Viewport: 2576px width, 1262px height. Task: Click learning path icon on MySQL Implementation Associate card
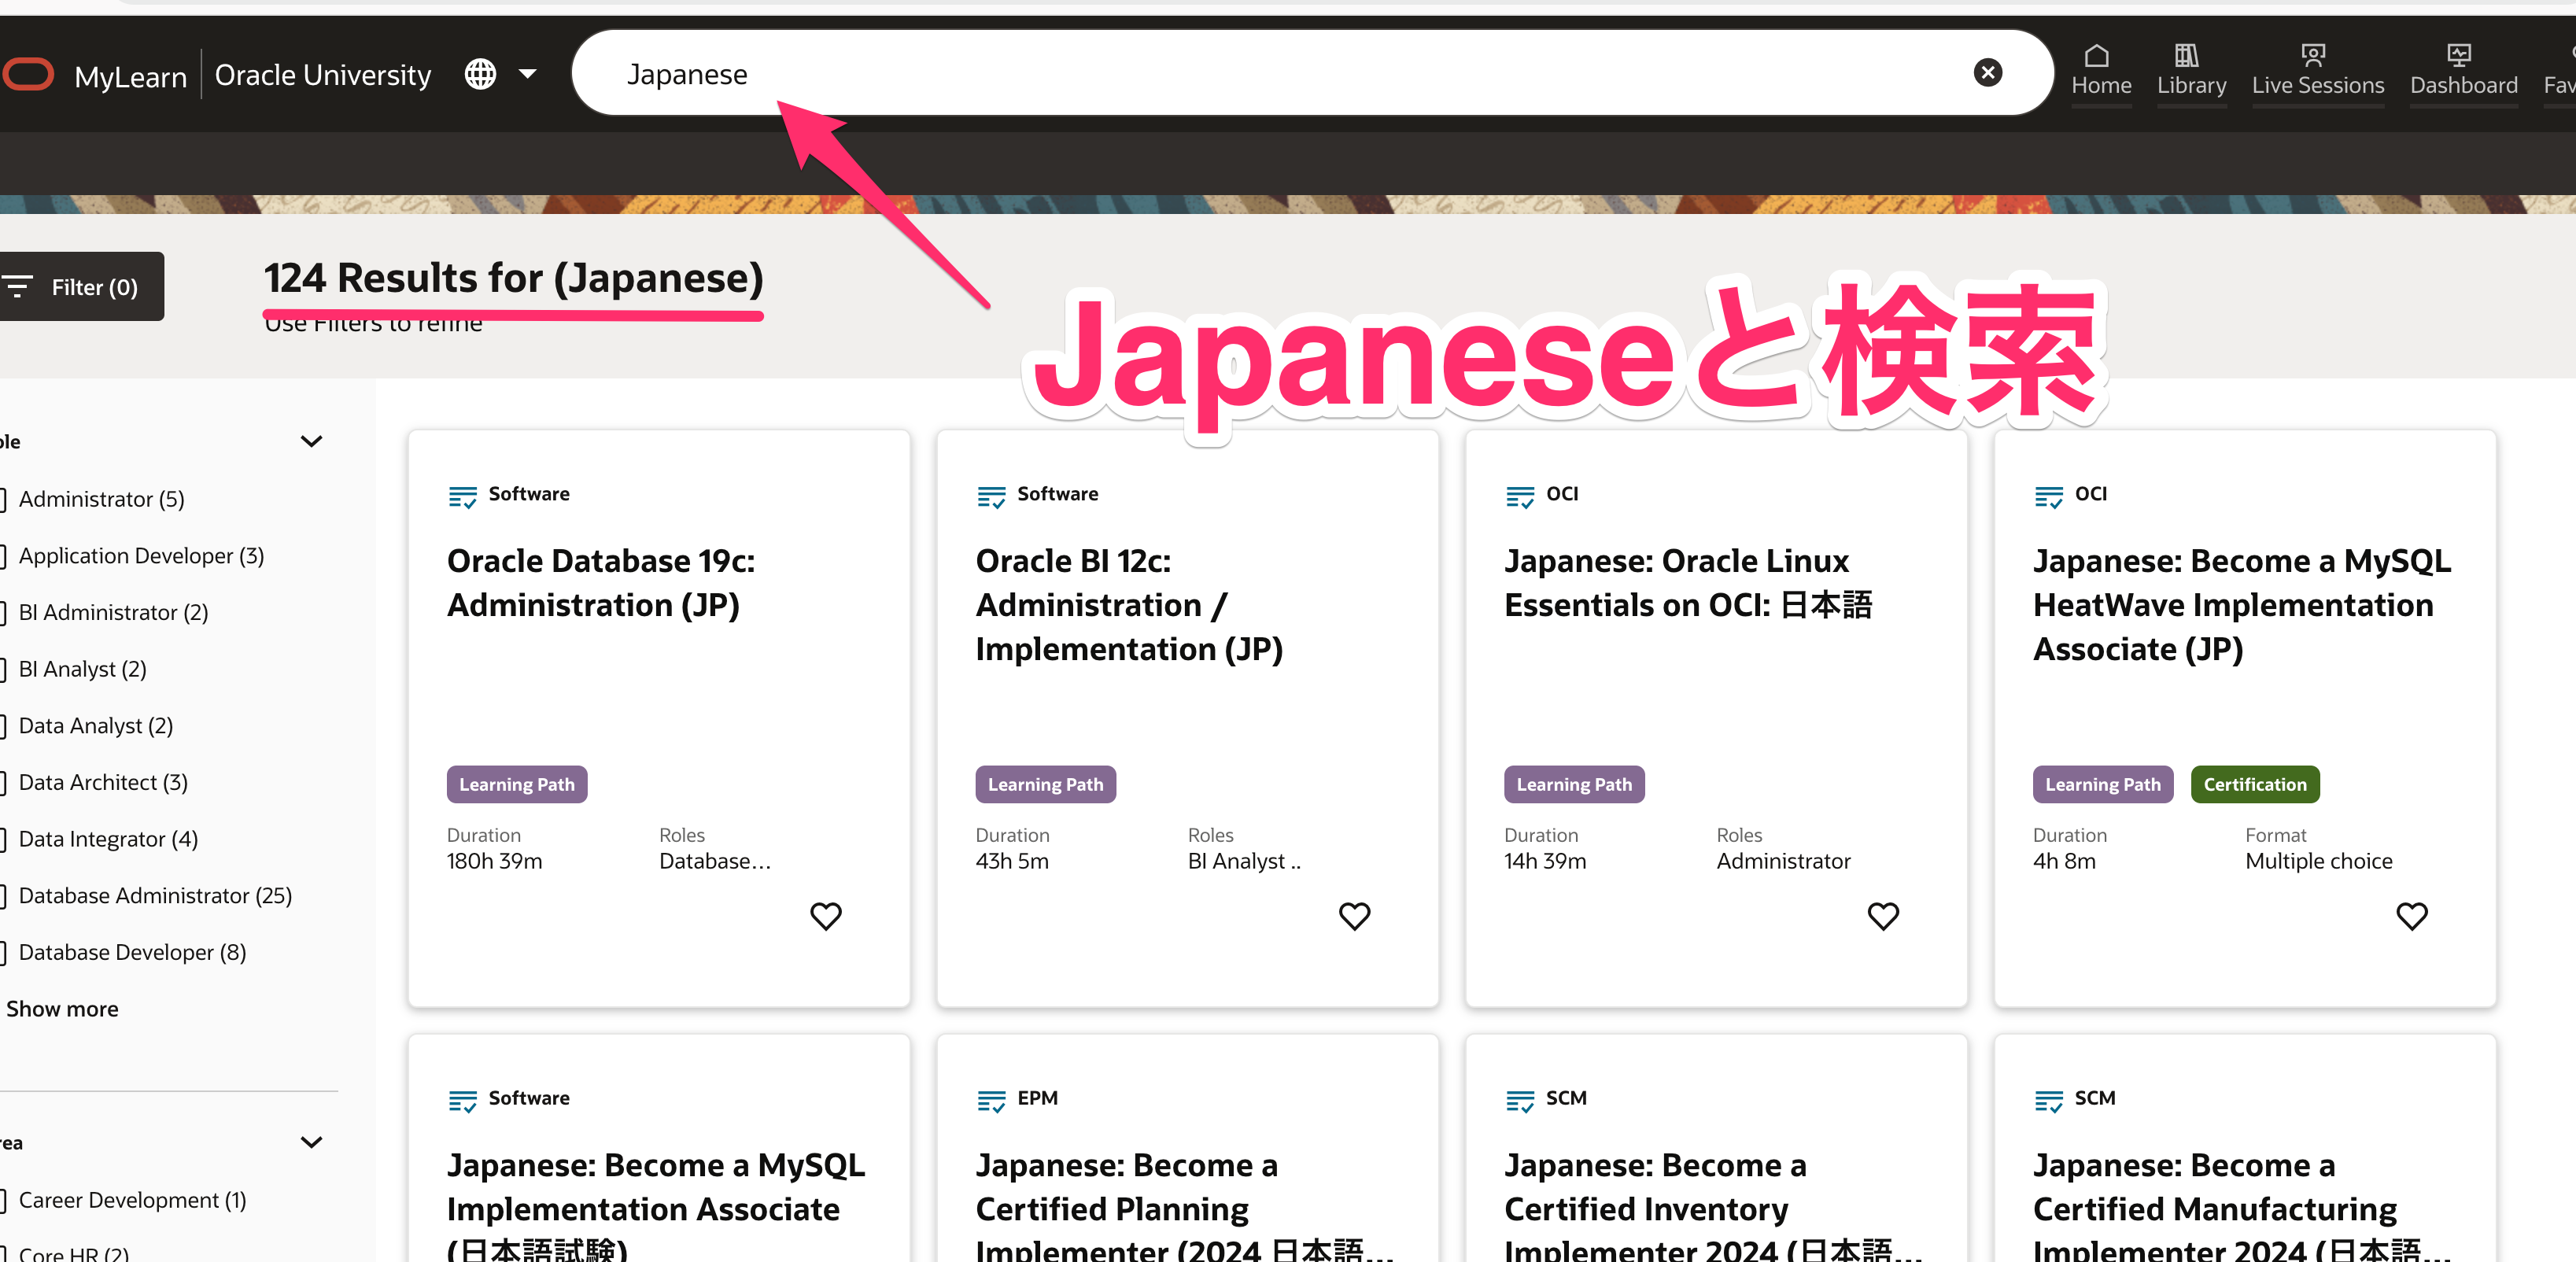point(463,1101)
